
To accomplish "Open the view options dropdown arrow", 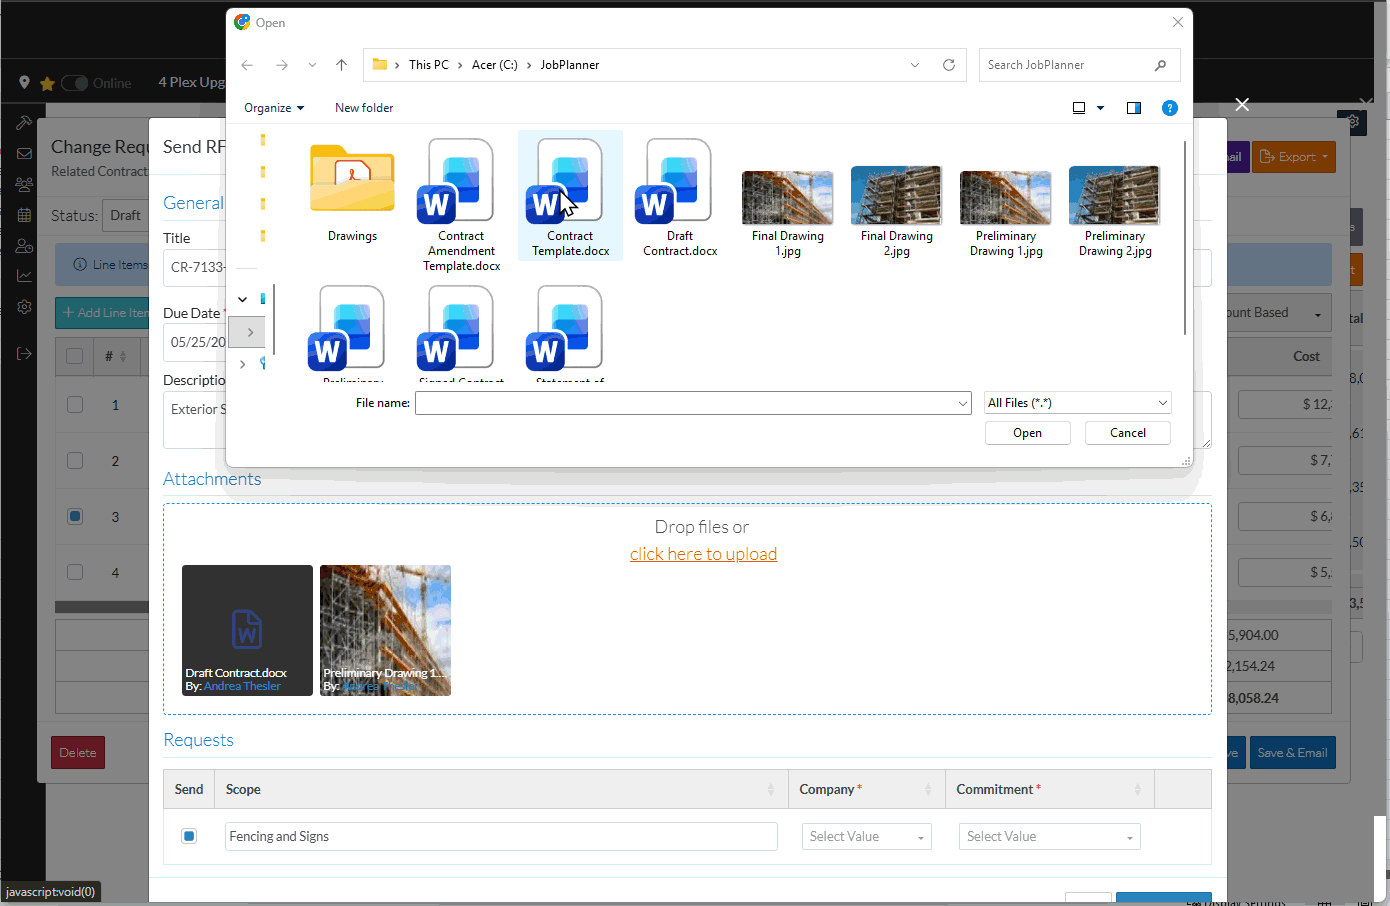I will 1100,108.
